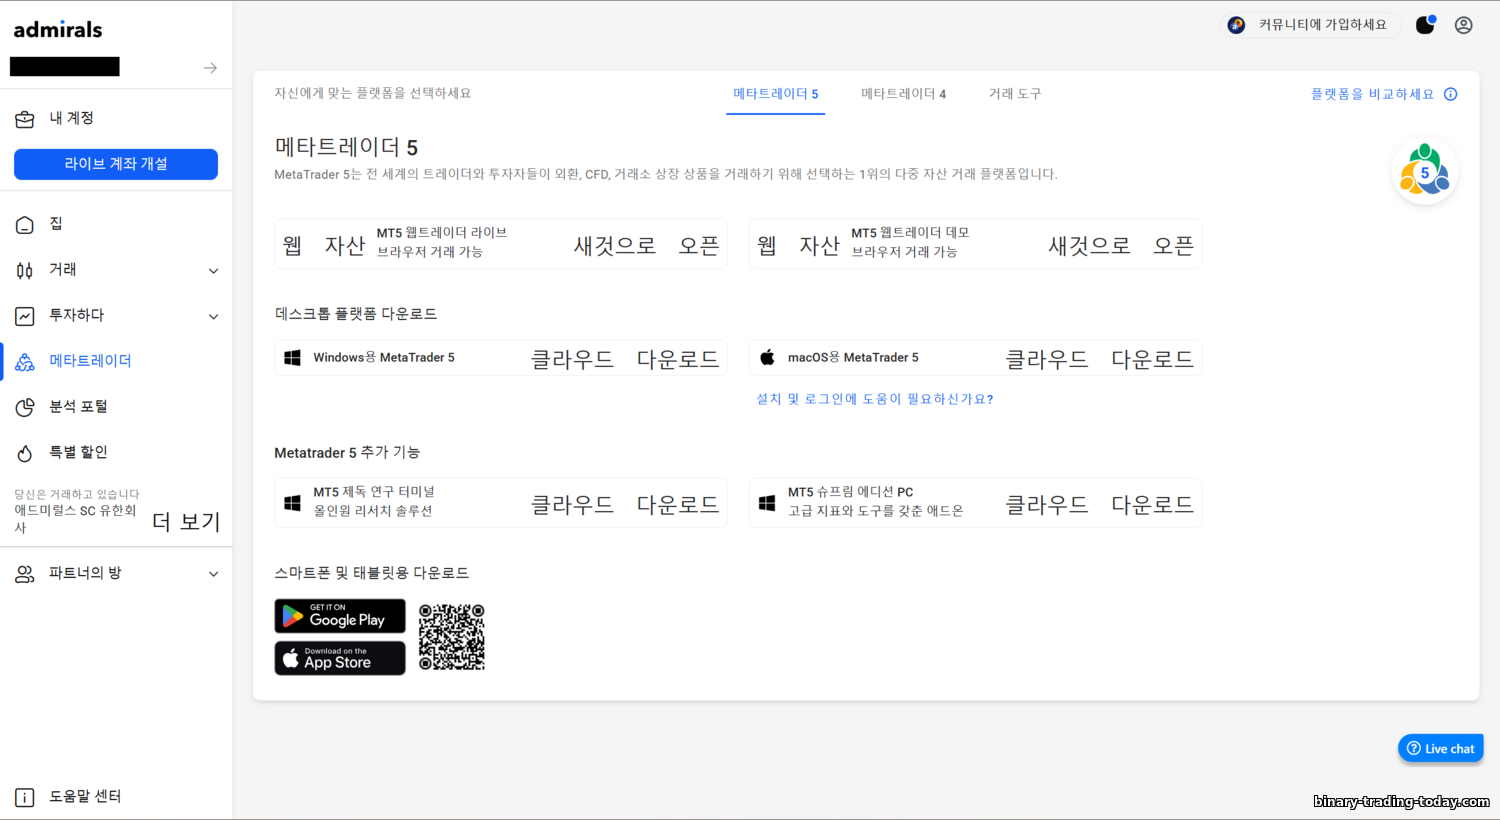
Task: Click the QR code image
Action: coord(452,637)
